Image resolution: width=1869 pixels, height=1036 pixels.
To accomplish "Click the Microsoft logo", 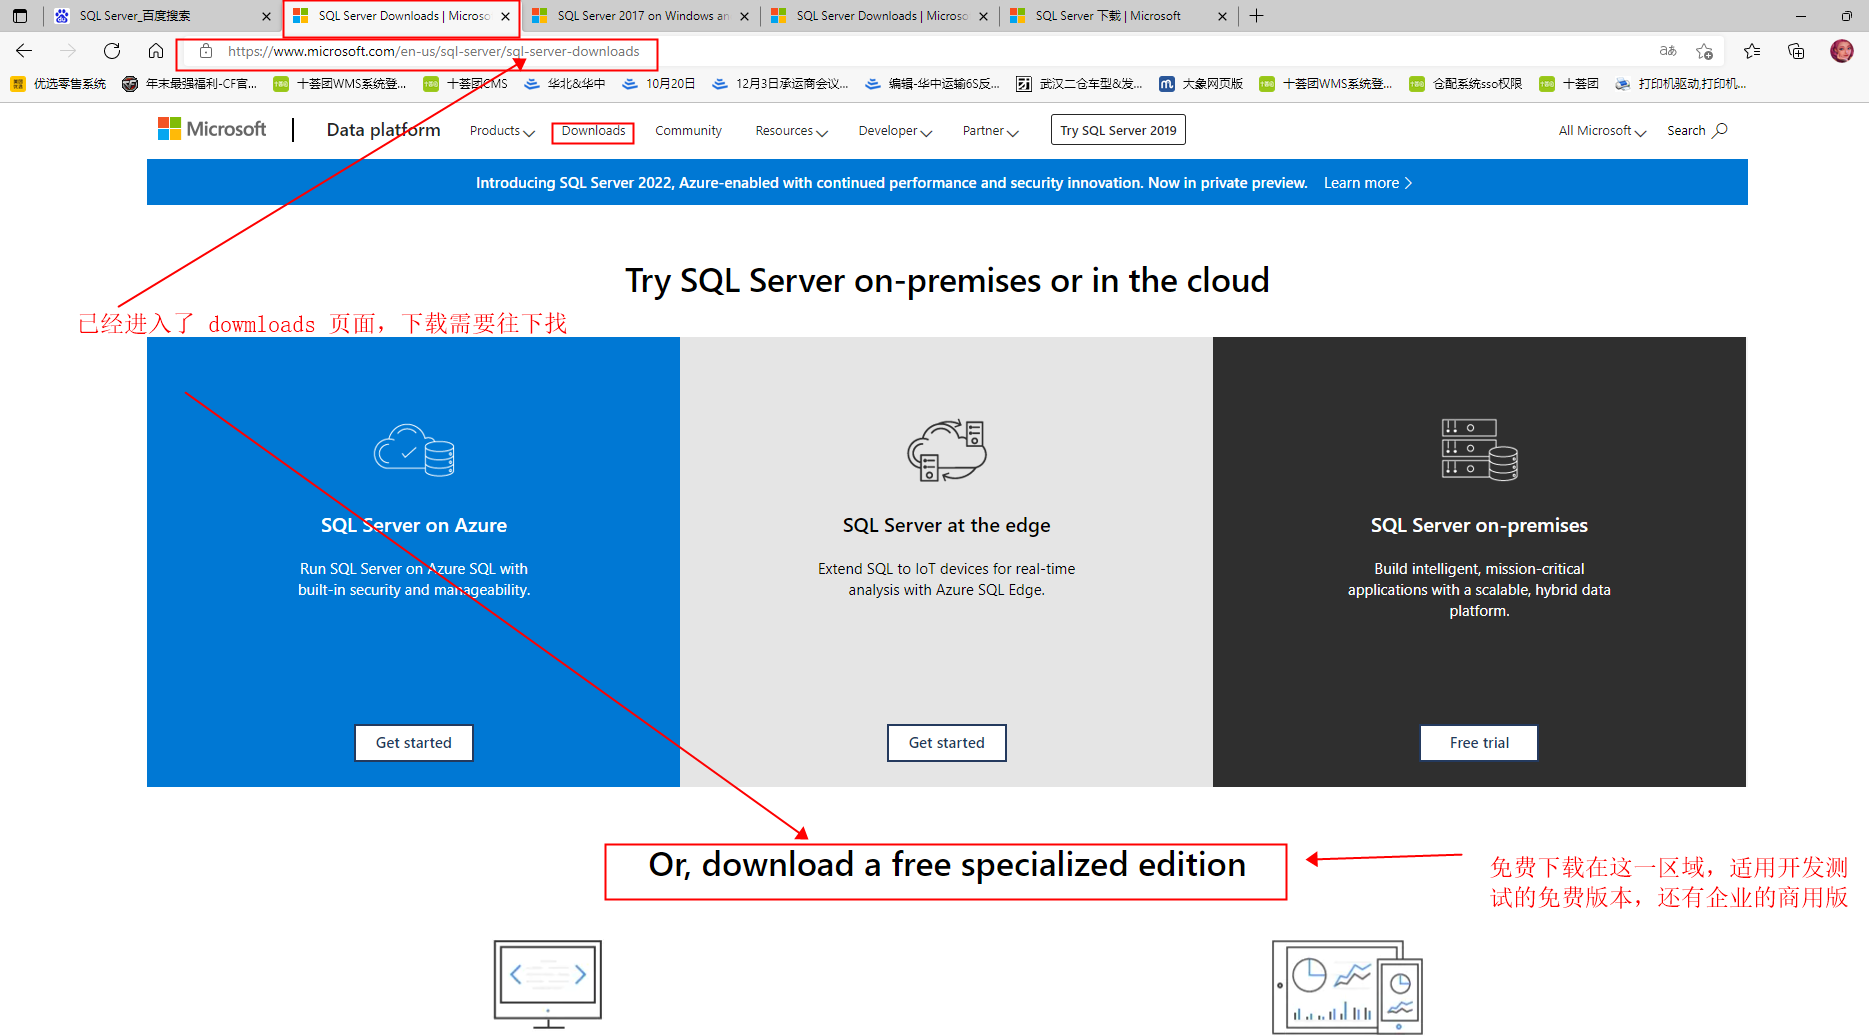I will pyautogui.click(x=212, y=129).
